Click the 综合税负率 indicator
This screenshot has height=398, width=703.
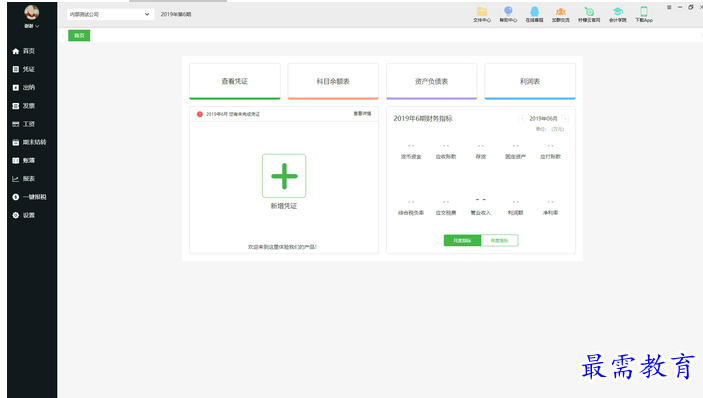tap(411, 208)
